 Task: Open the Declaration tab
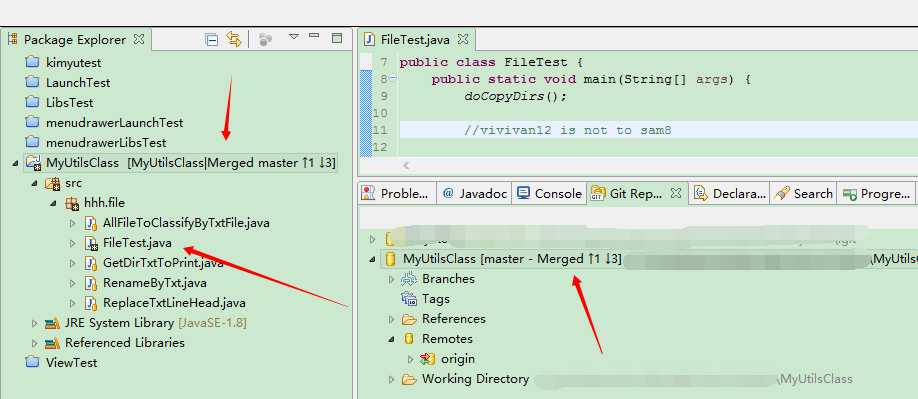[729, 193]
